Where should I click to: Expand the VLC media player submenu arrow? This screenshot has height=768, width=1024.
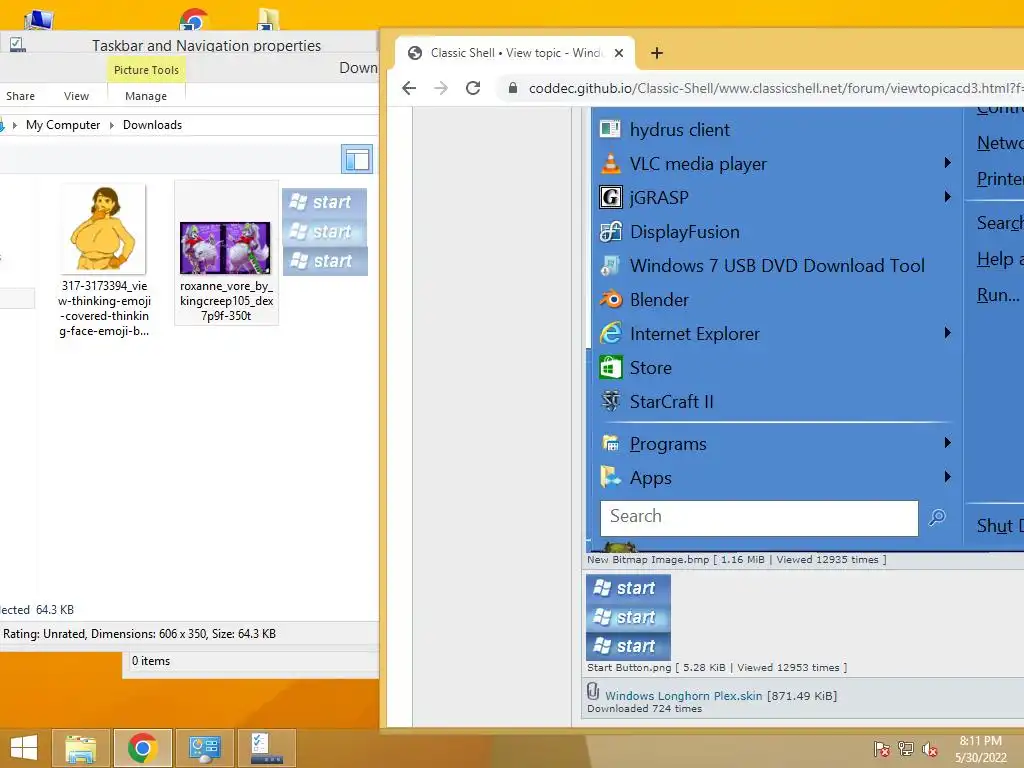pyautogui.click(x=948, y=163)
